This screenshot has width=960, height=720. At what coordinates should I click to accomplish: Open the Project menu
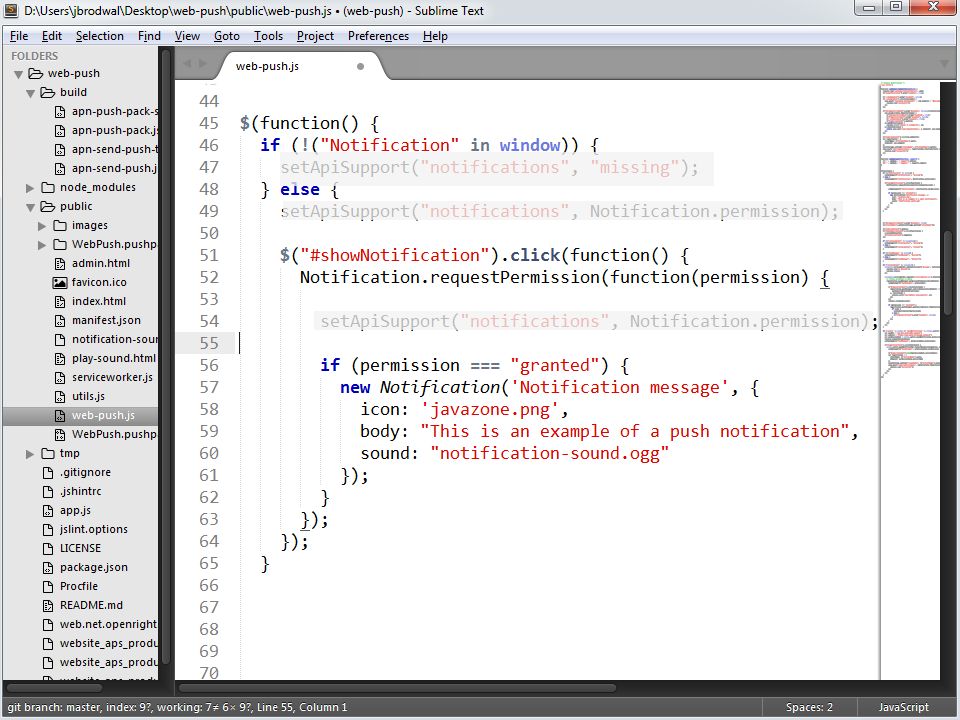point(315,36)
